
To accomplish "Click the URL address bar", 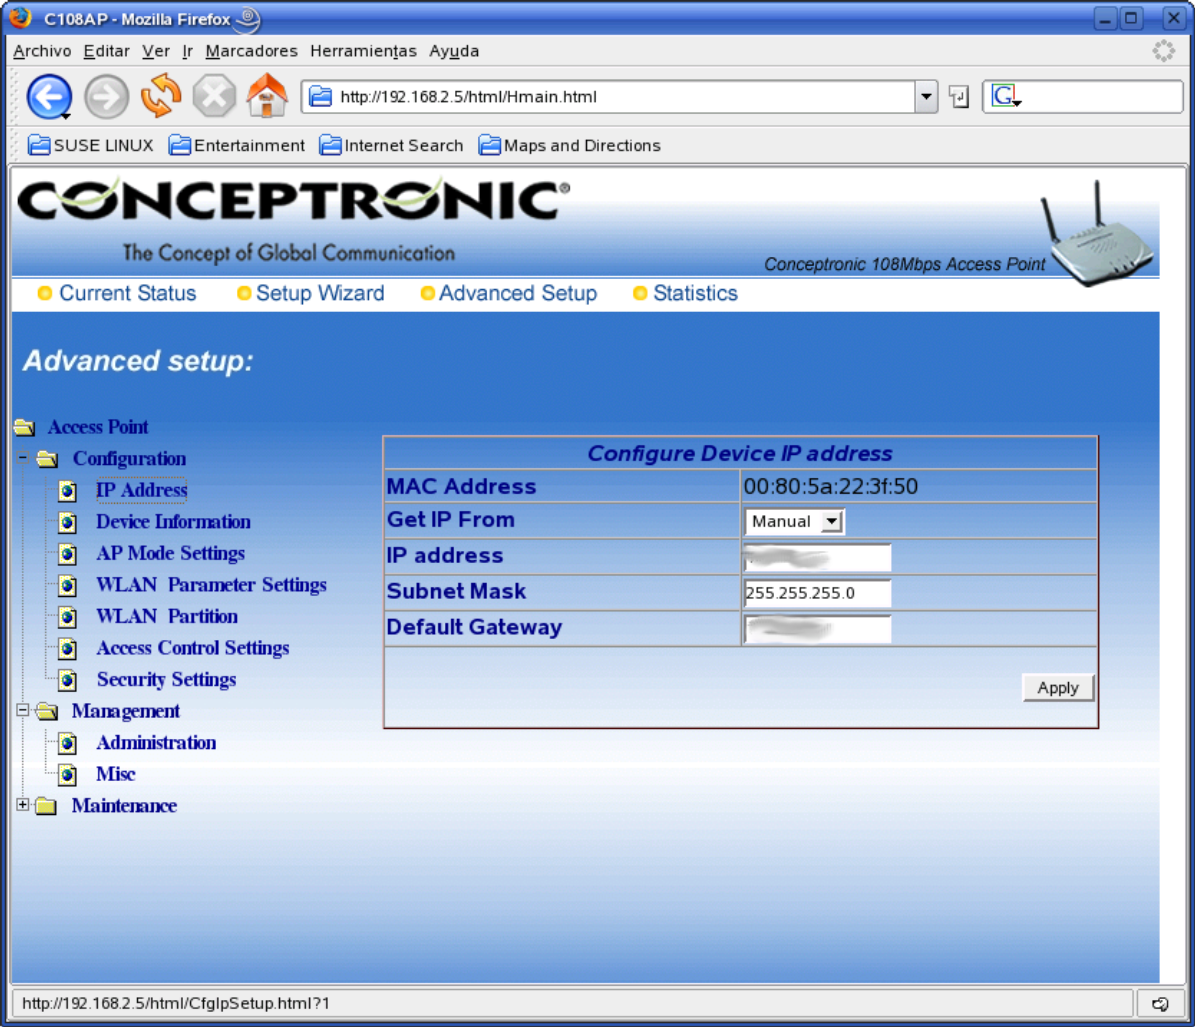I will click(x=608, y=97).
